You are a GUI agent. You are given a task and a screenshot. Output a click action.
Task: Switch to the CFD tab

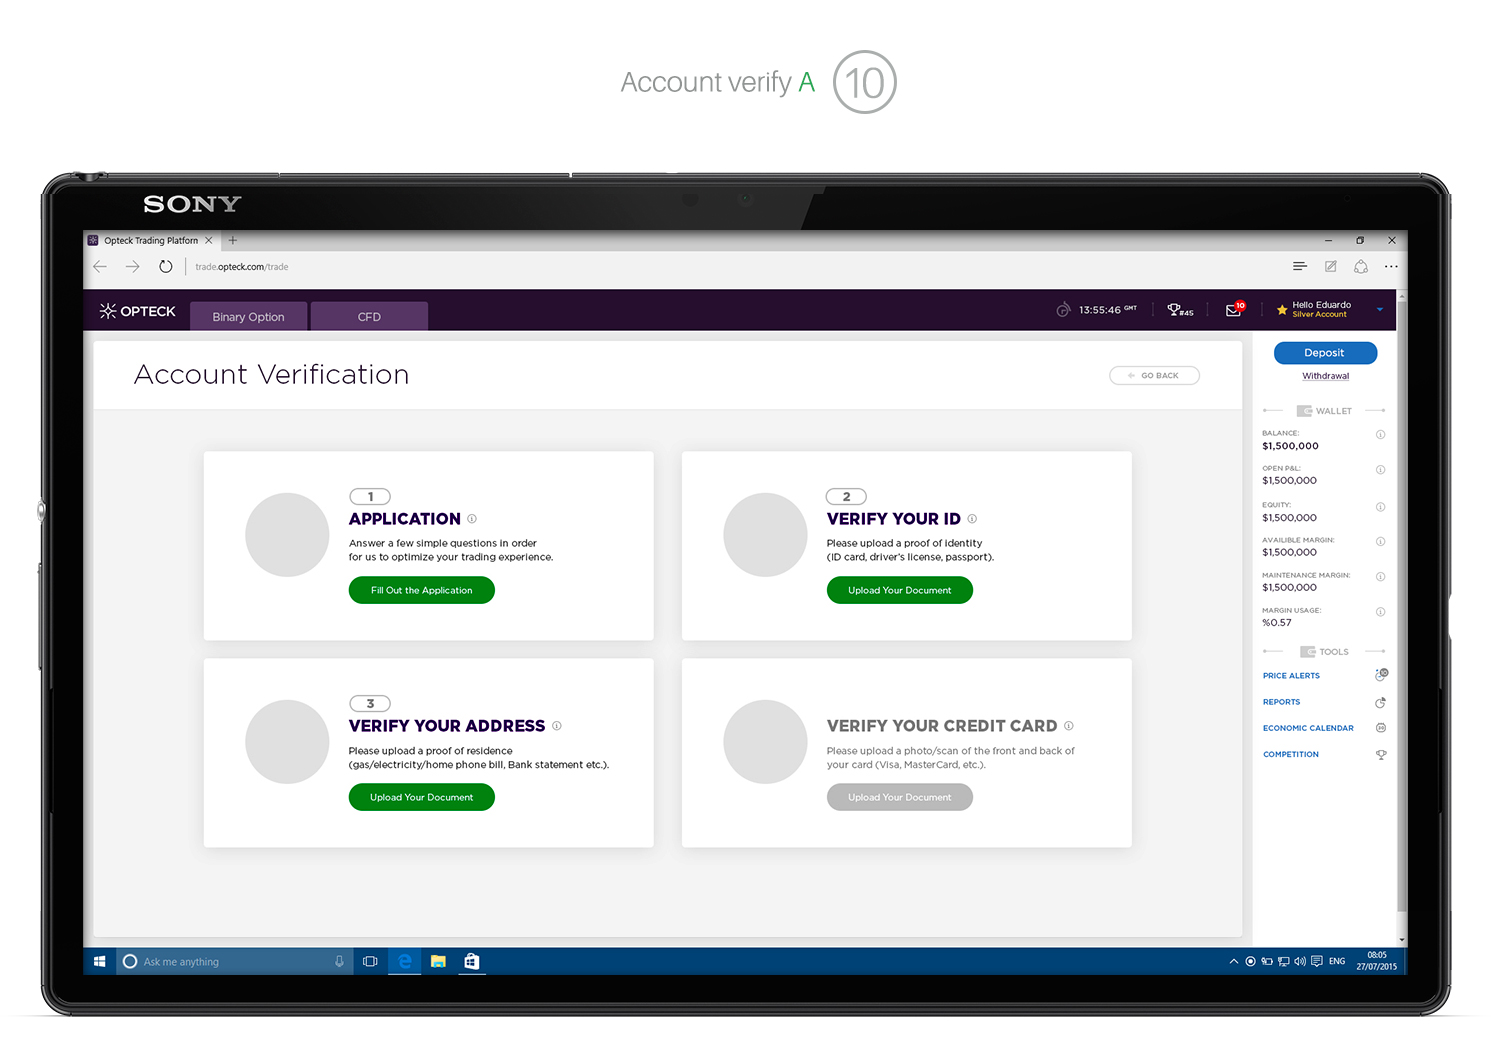tap(369, 316)
